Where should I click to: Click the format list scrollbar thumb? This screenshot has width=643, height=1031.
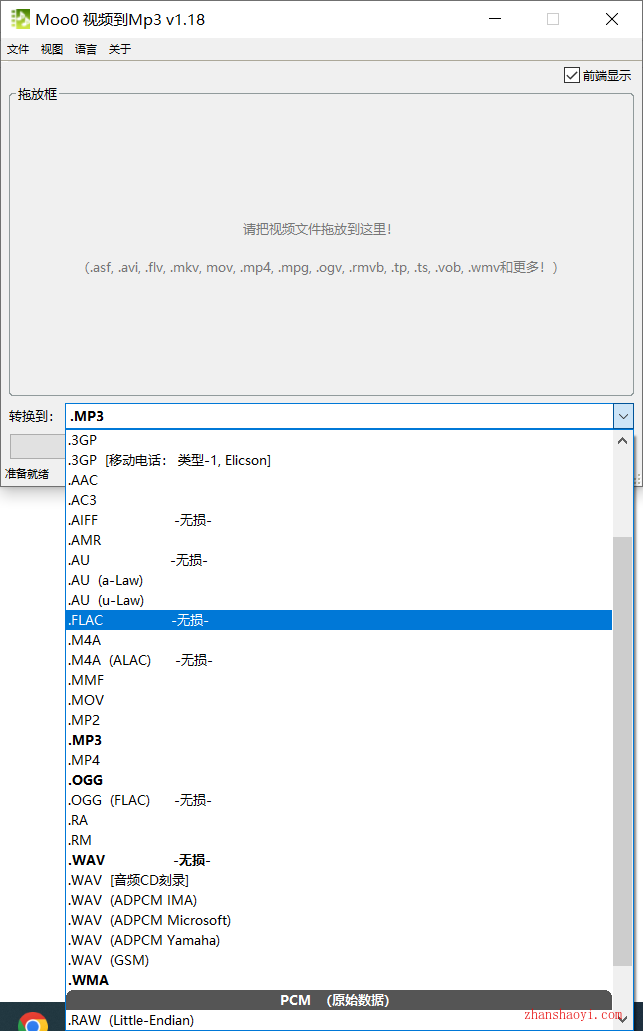coord(623,751)
